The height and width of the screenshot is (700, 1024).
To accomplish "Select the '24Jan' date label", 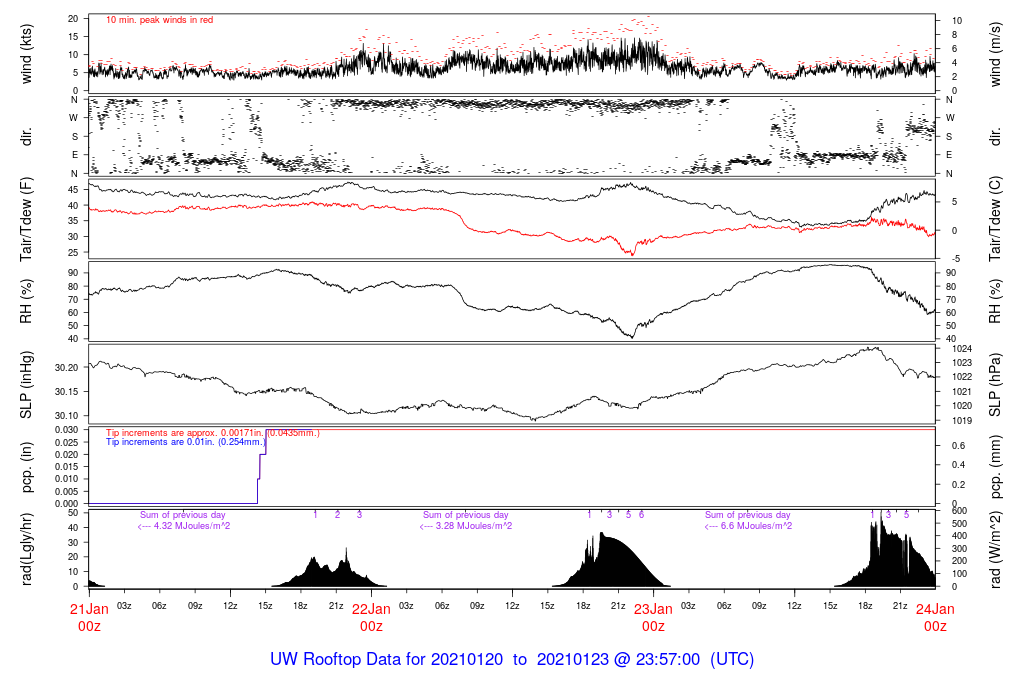I will coord(935,609).
